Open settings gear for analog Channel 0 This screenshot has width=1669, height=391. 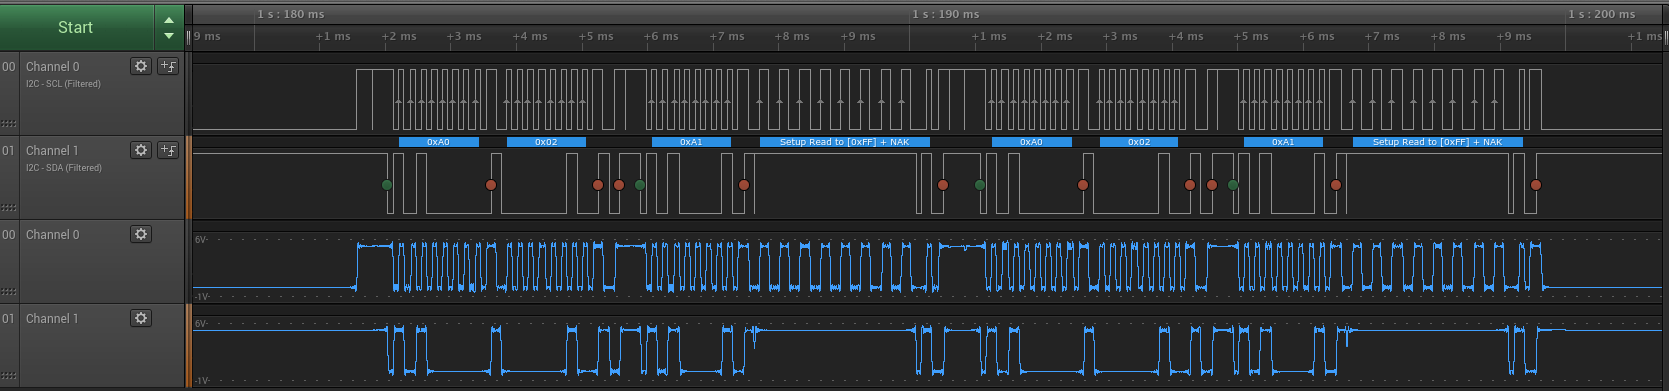click(x=141, y=234)
